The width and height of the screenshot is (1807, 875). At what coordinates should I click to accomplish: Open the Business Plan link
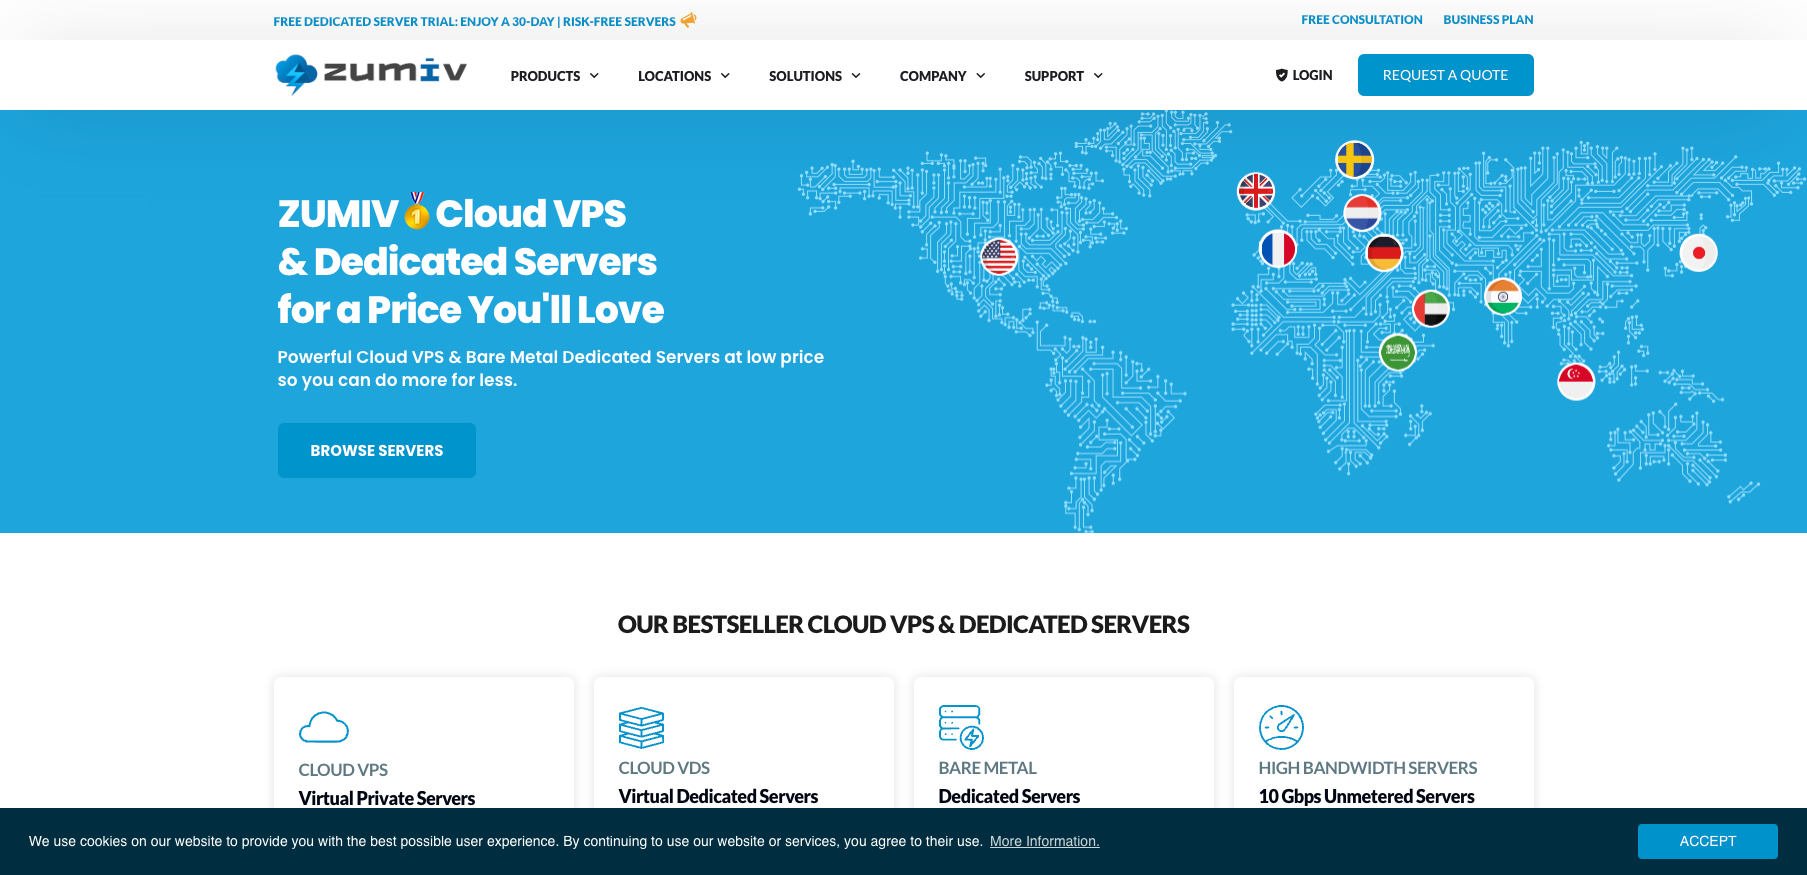tap(1488, 20)
